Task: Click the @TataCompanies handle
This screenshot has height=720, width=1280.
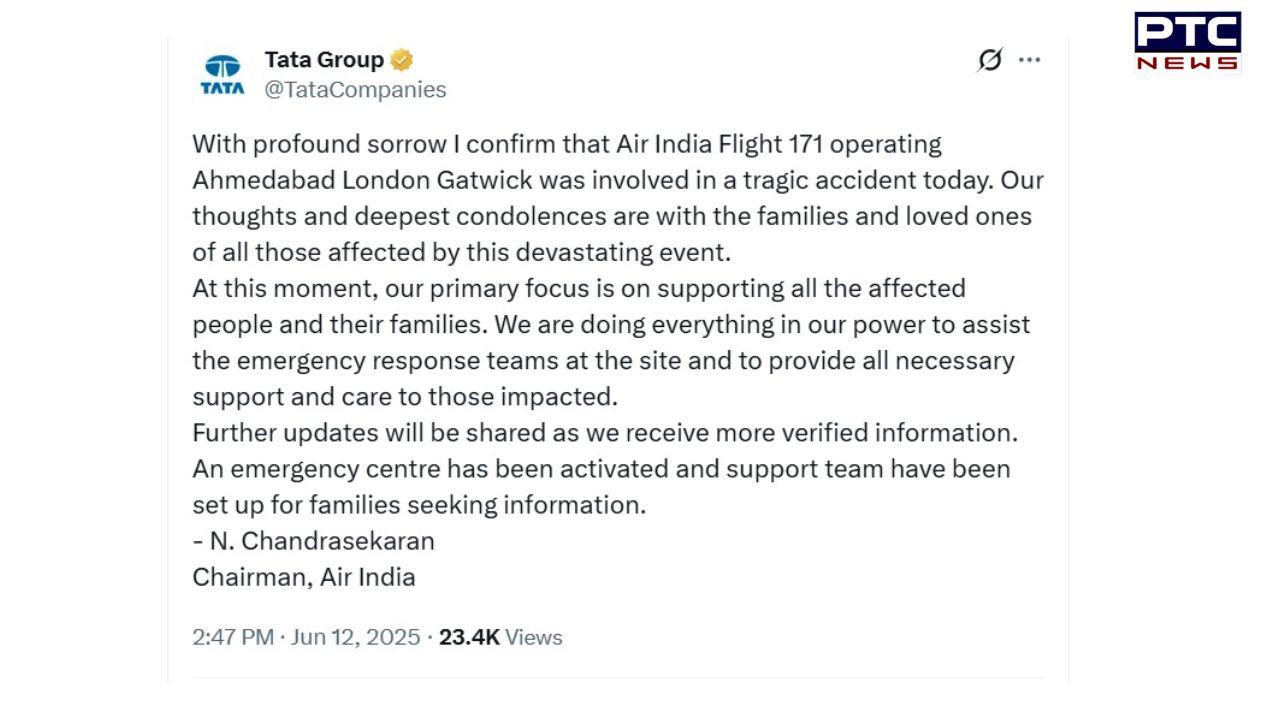Action: pos(355,90)
